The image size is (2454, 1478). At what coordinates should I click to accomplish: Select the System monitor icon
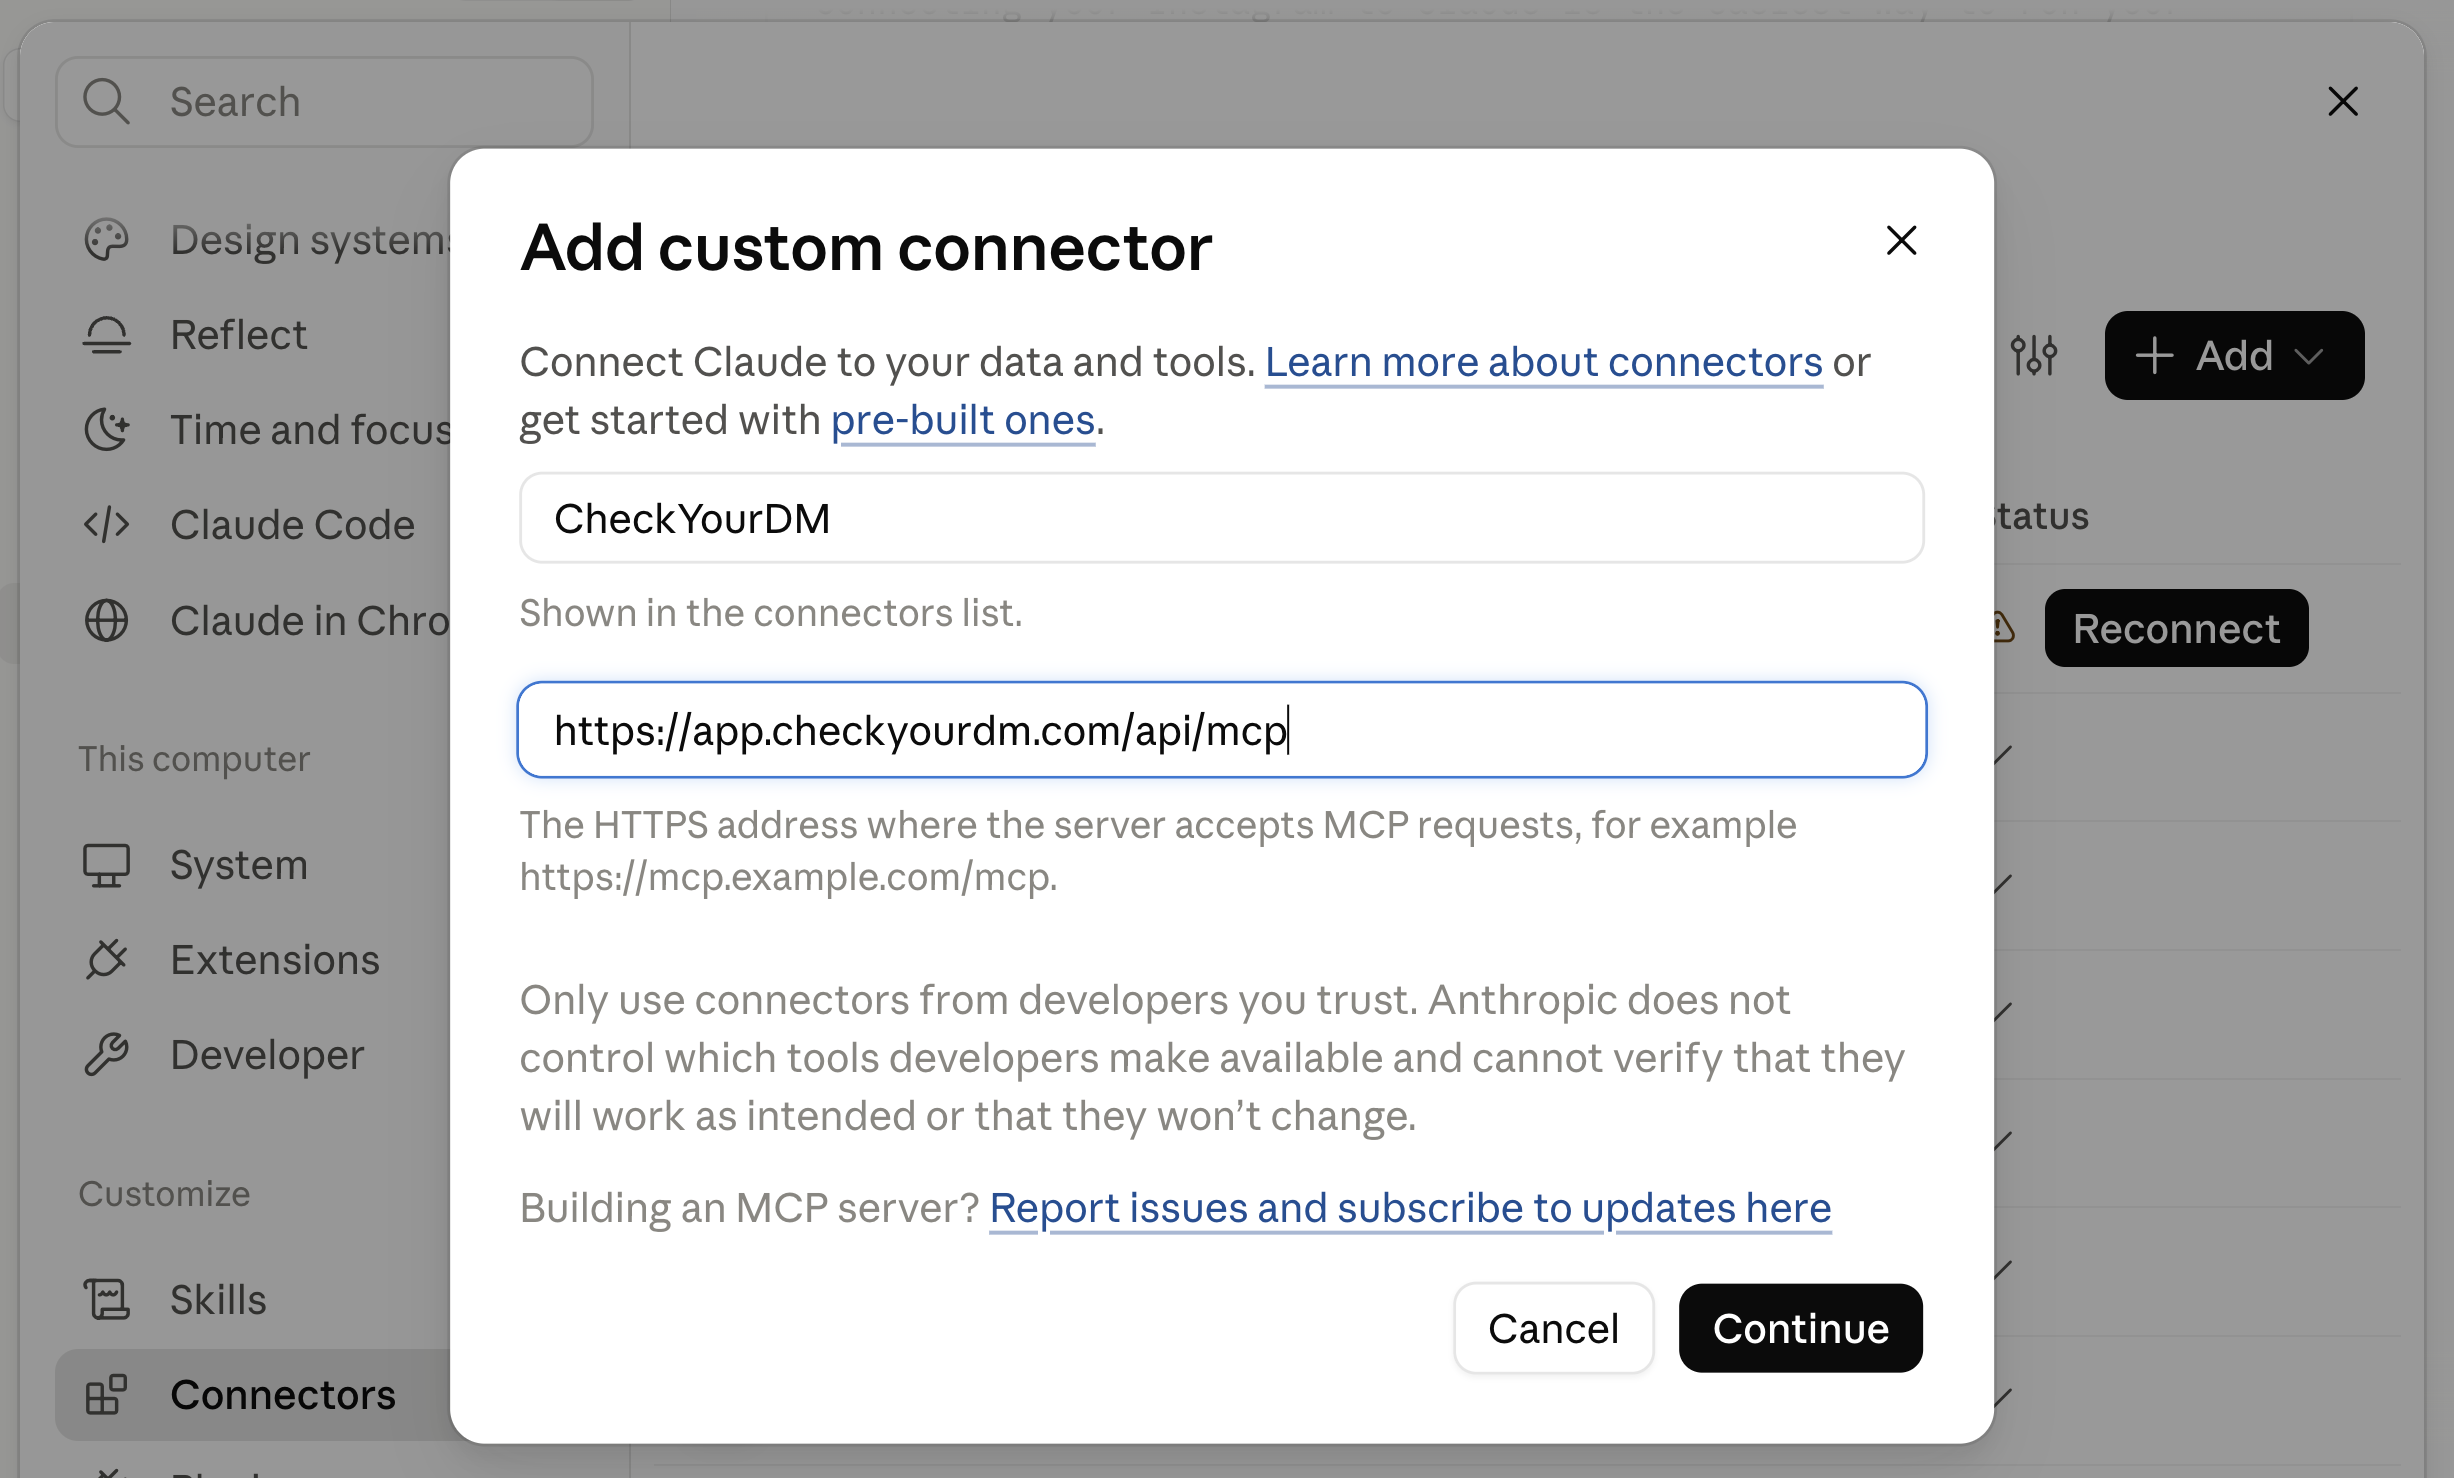pos(106,865)
